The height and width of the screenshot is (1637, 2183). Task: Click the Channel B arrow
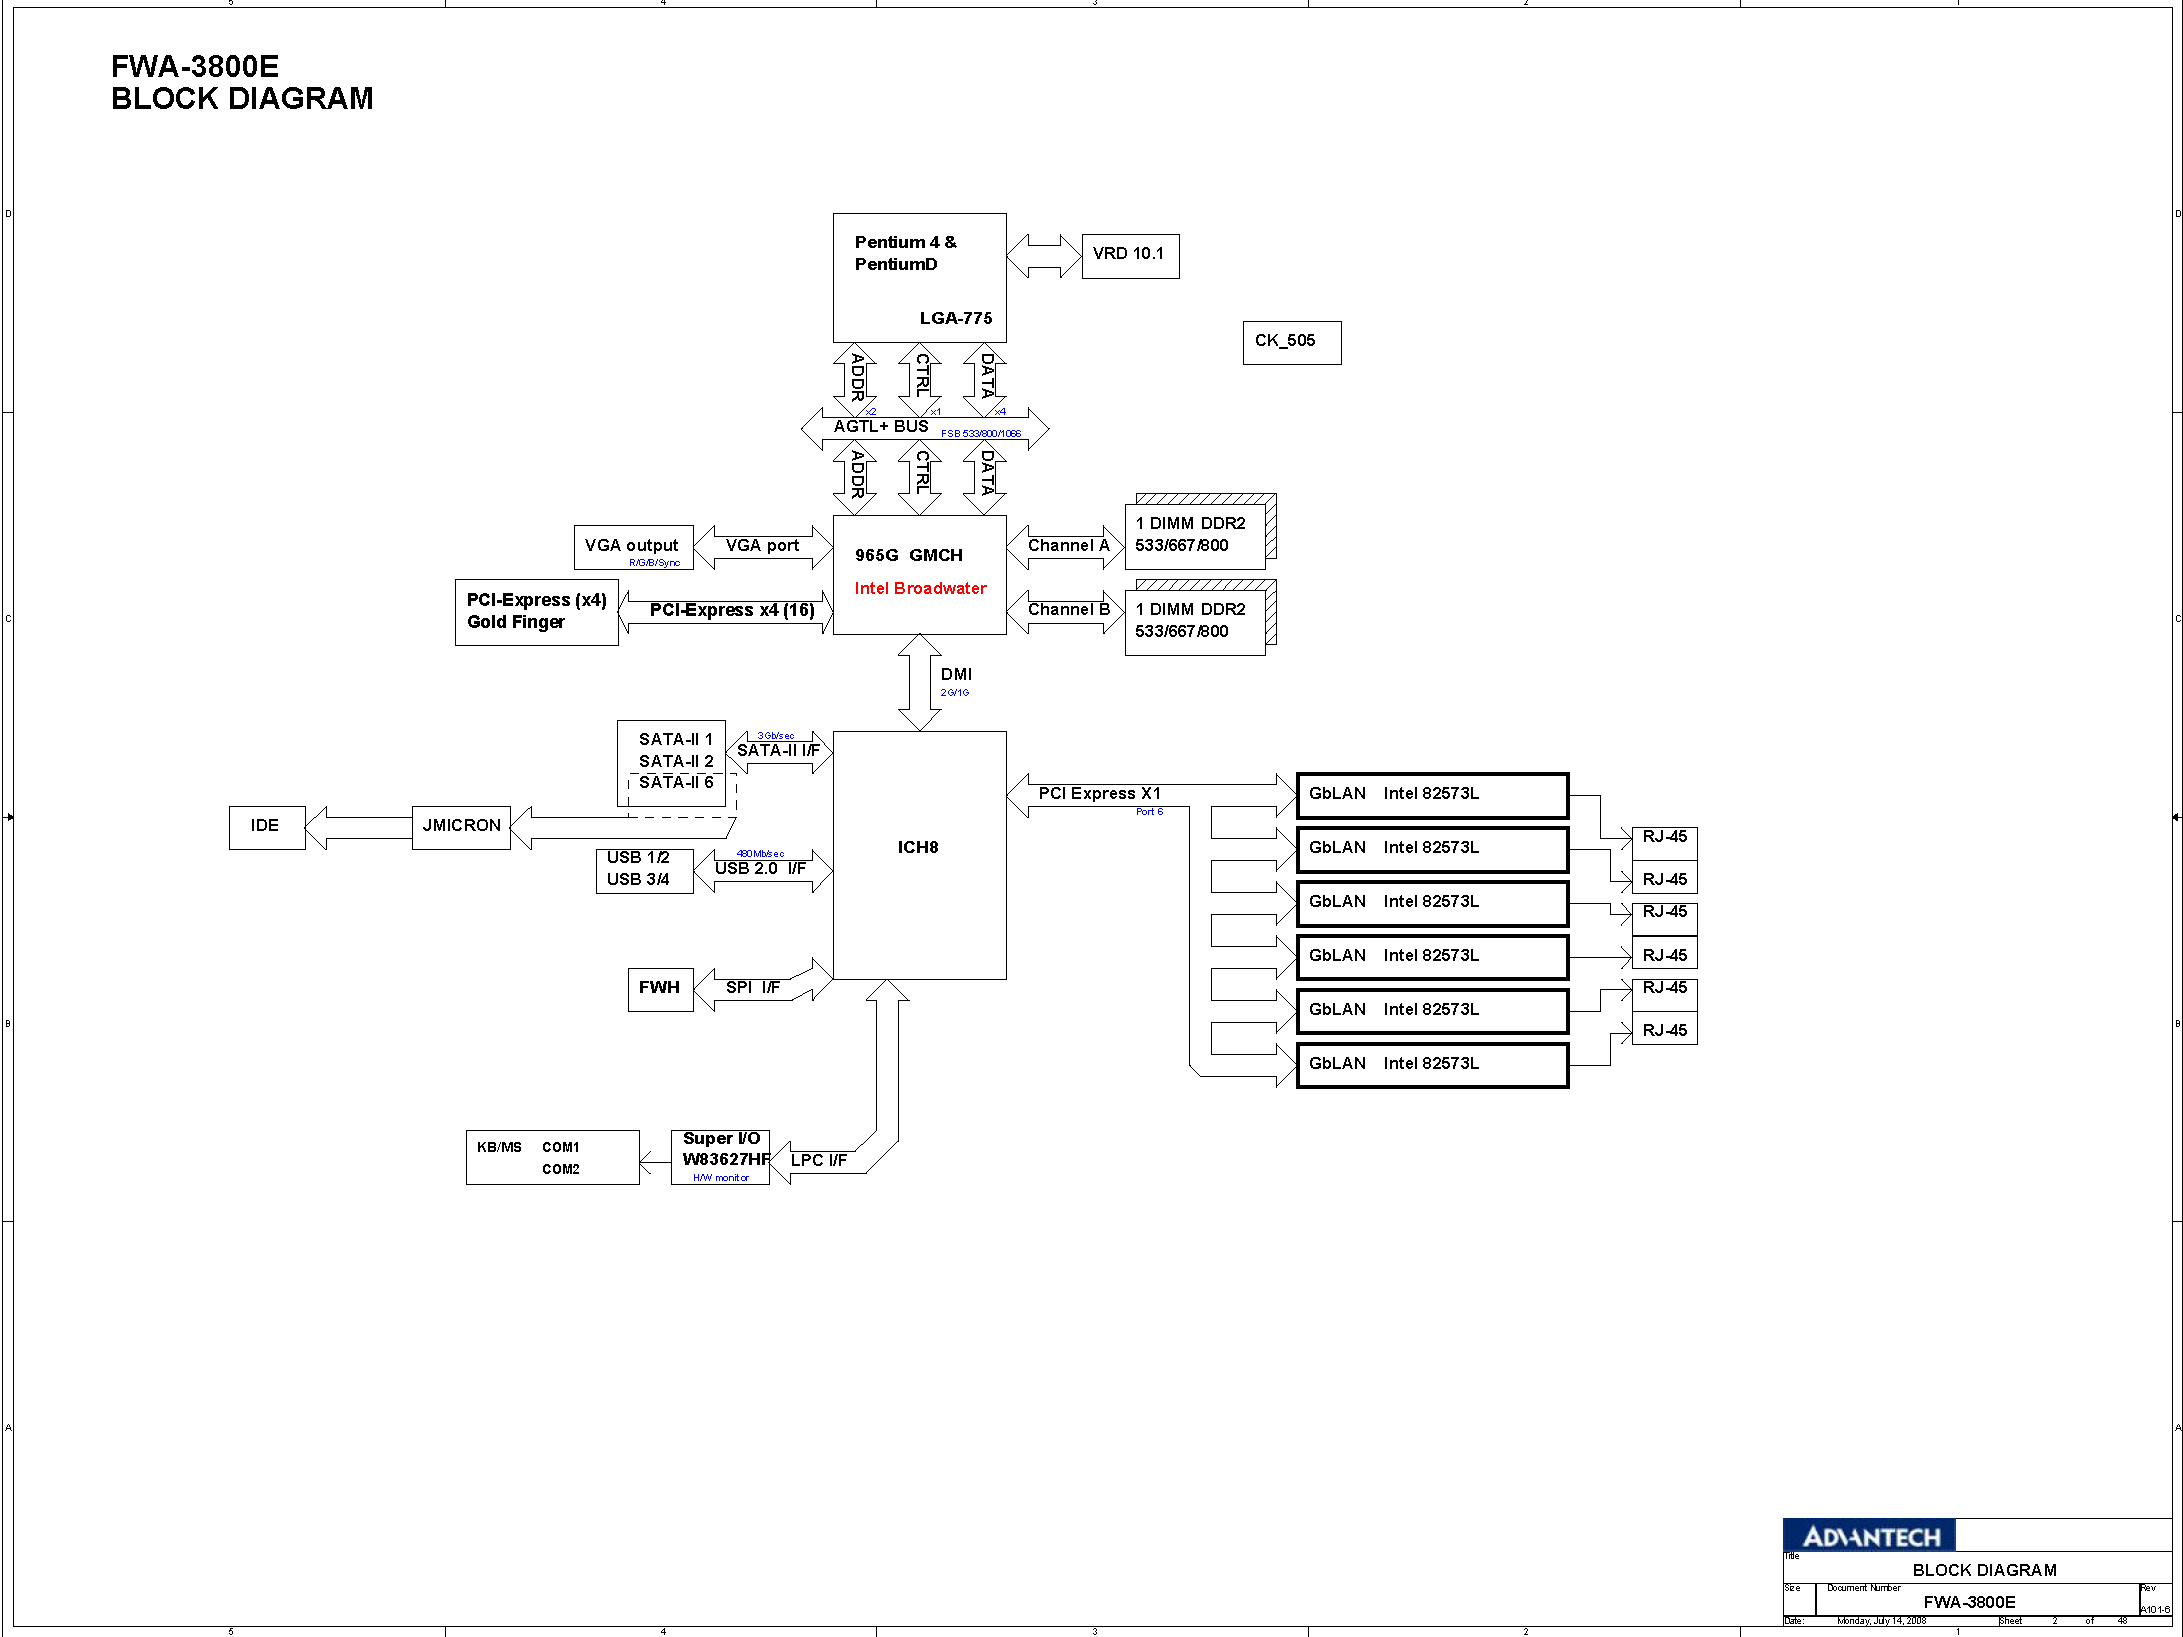point(1066,610)
